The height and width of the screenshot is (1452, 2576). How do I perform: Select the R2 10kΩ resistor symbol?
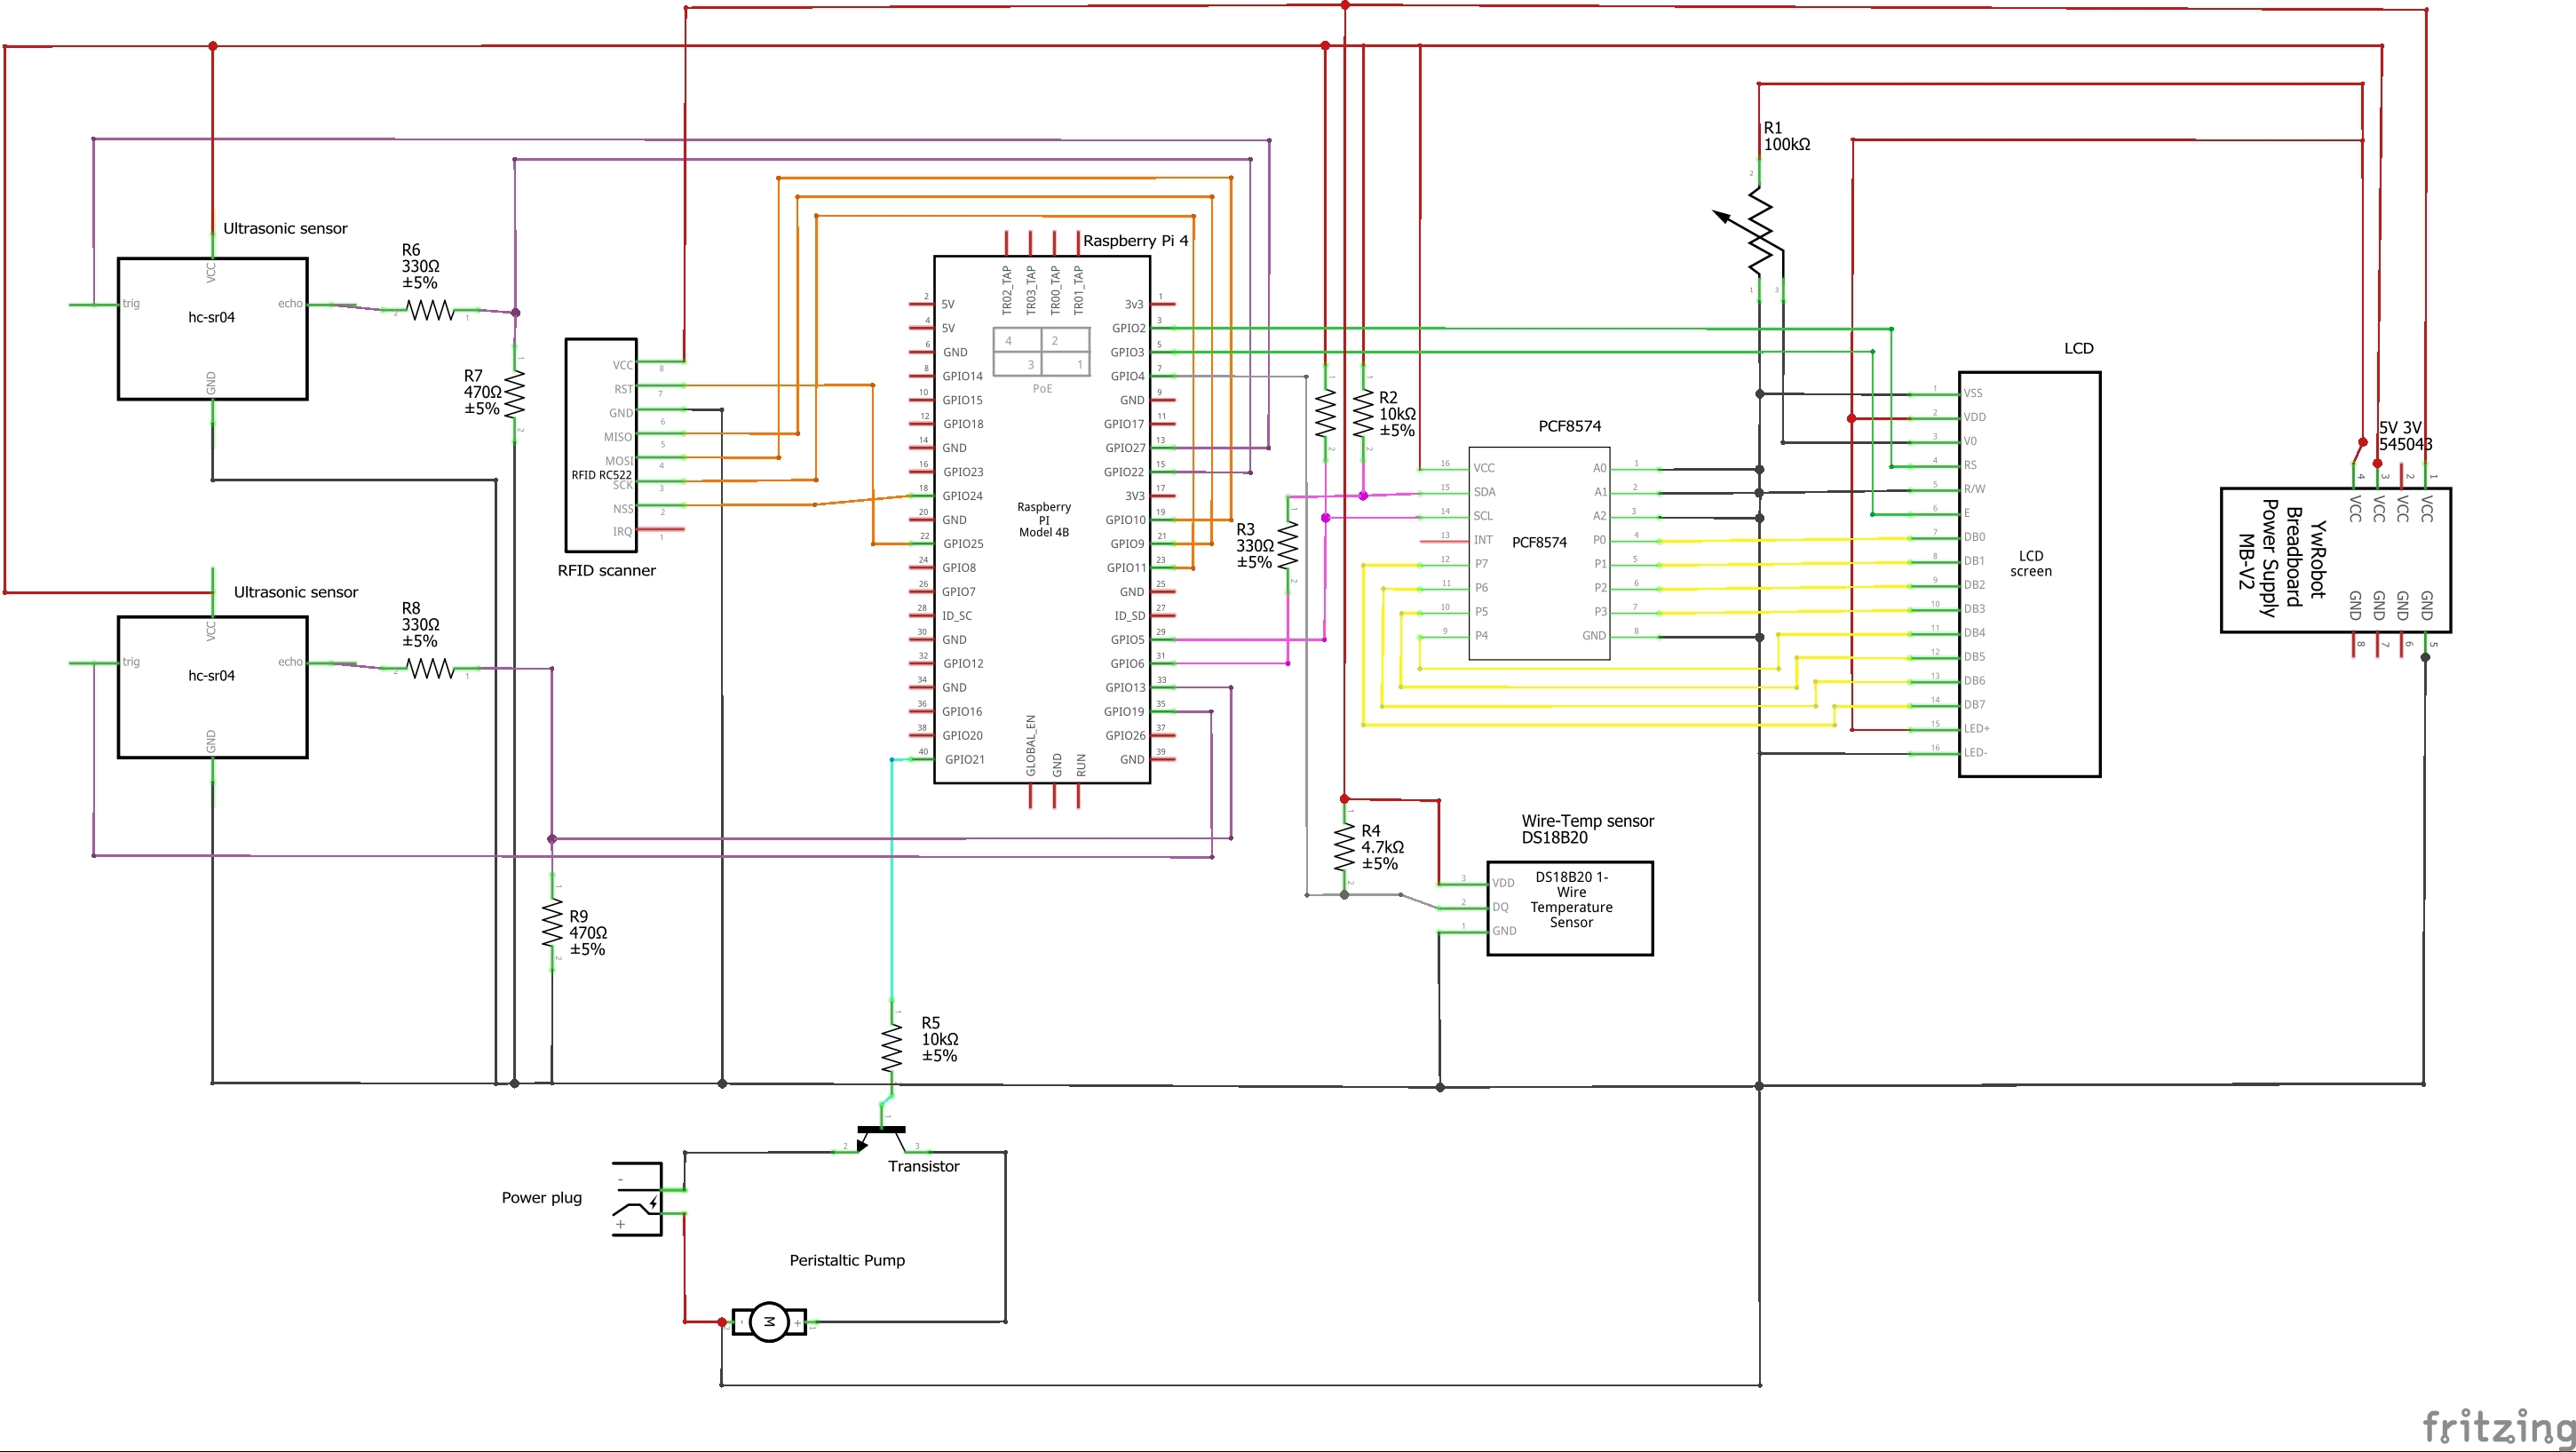point(1363,413)
